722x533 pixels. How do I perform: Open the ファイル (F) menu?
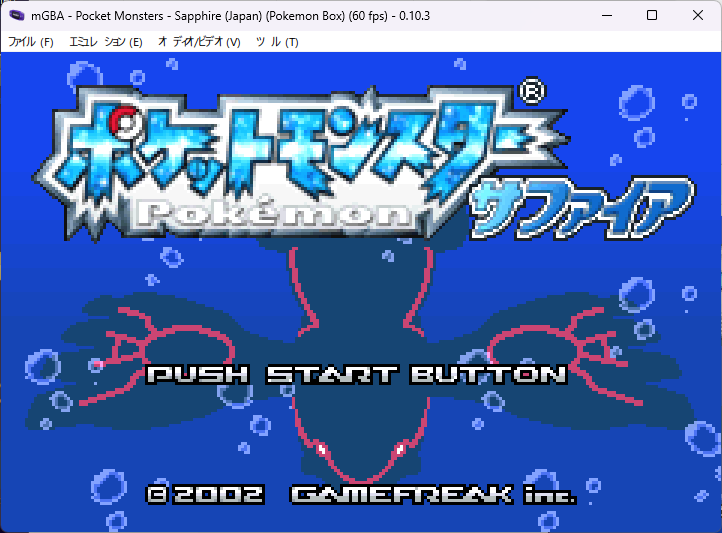(31, 42)
